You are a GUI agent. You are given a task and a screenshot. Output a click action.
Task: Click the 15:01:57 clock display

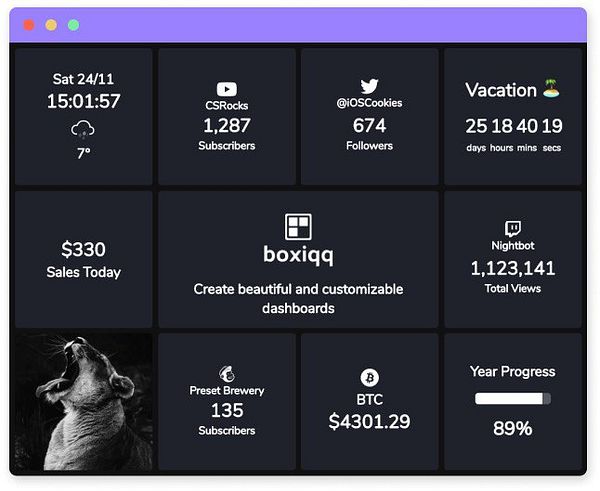[x=83, y=101]
